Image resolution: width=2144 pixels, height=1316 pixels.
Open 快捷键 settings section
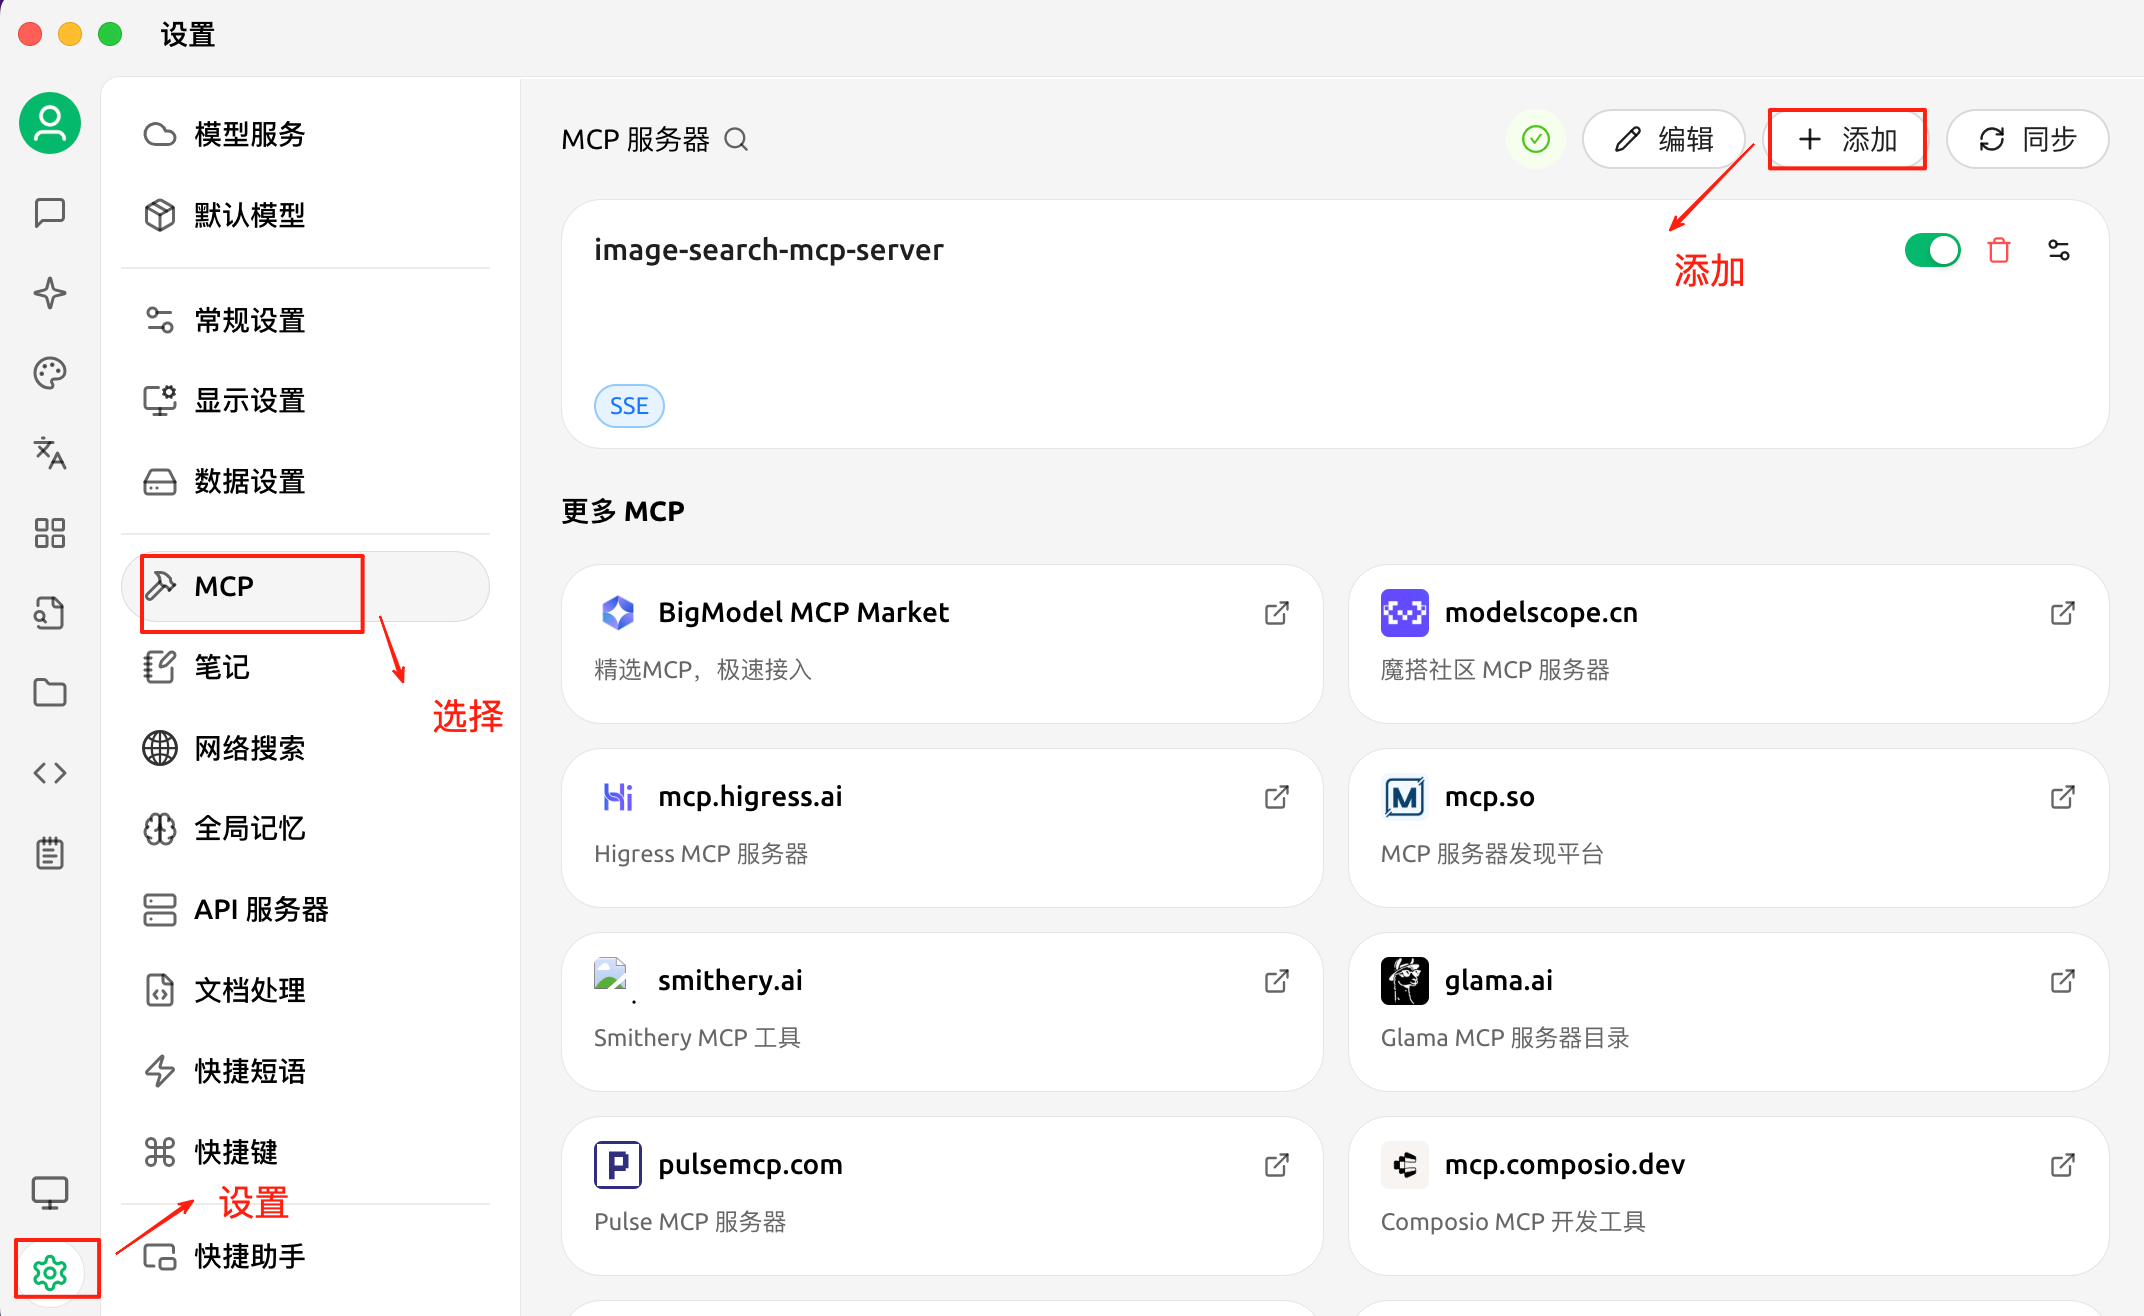click(305, 1152)
